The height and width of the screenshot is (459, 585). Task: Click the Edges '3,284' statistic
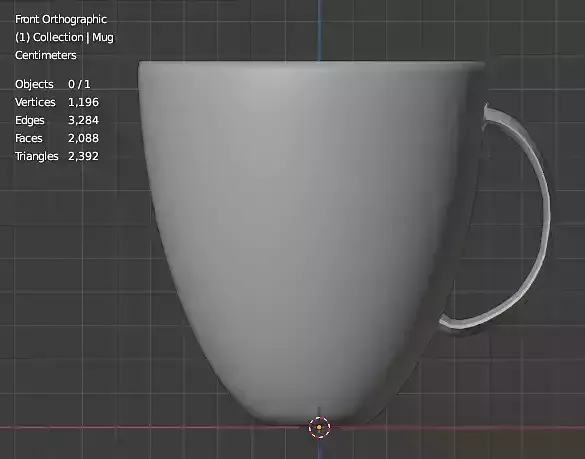pyautogui.click(x=83, y=120)
